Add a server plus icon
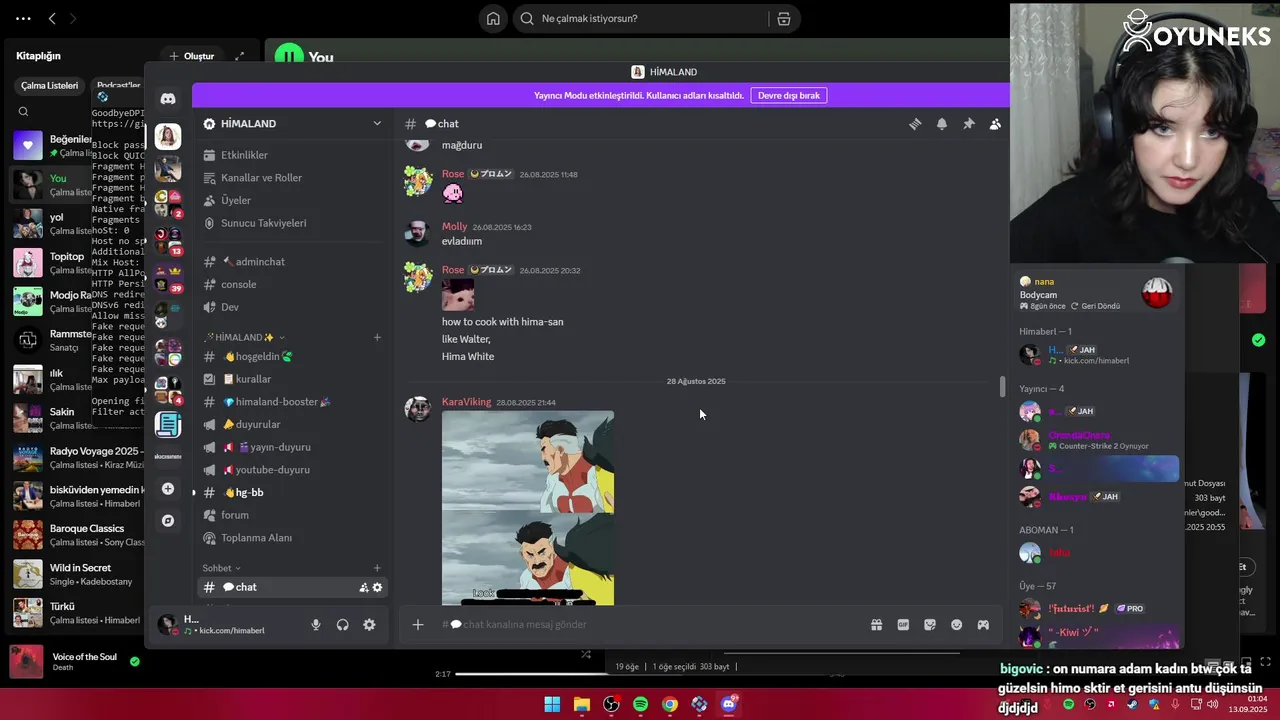 pyautogui.click(x=168, y=489)
